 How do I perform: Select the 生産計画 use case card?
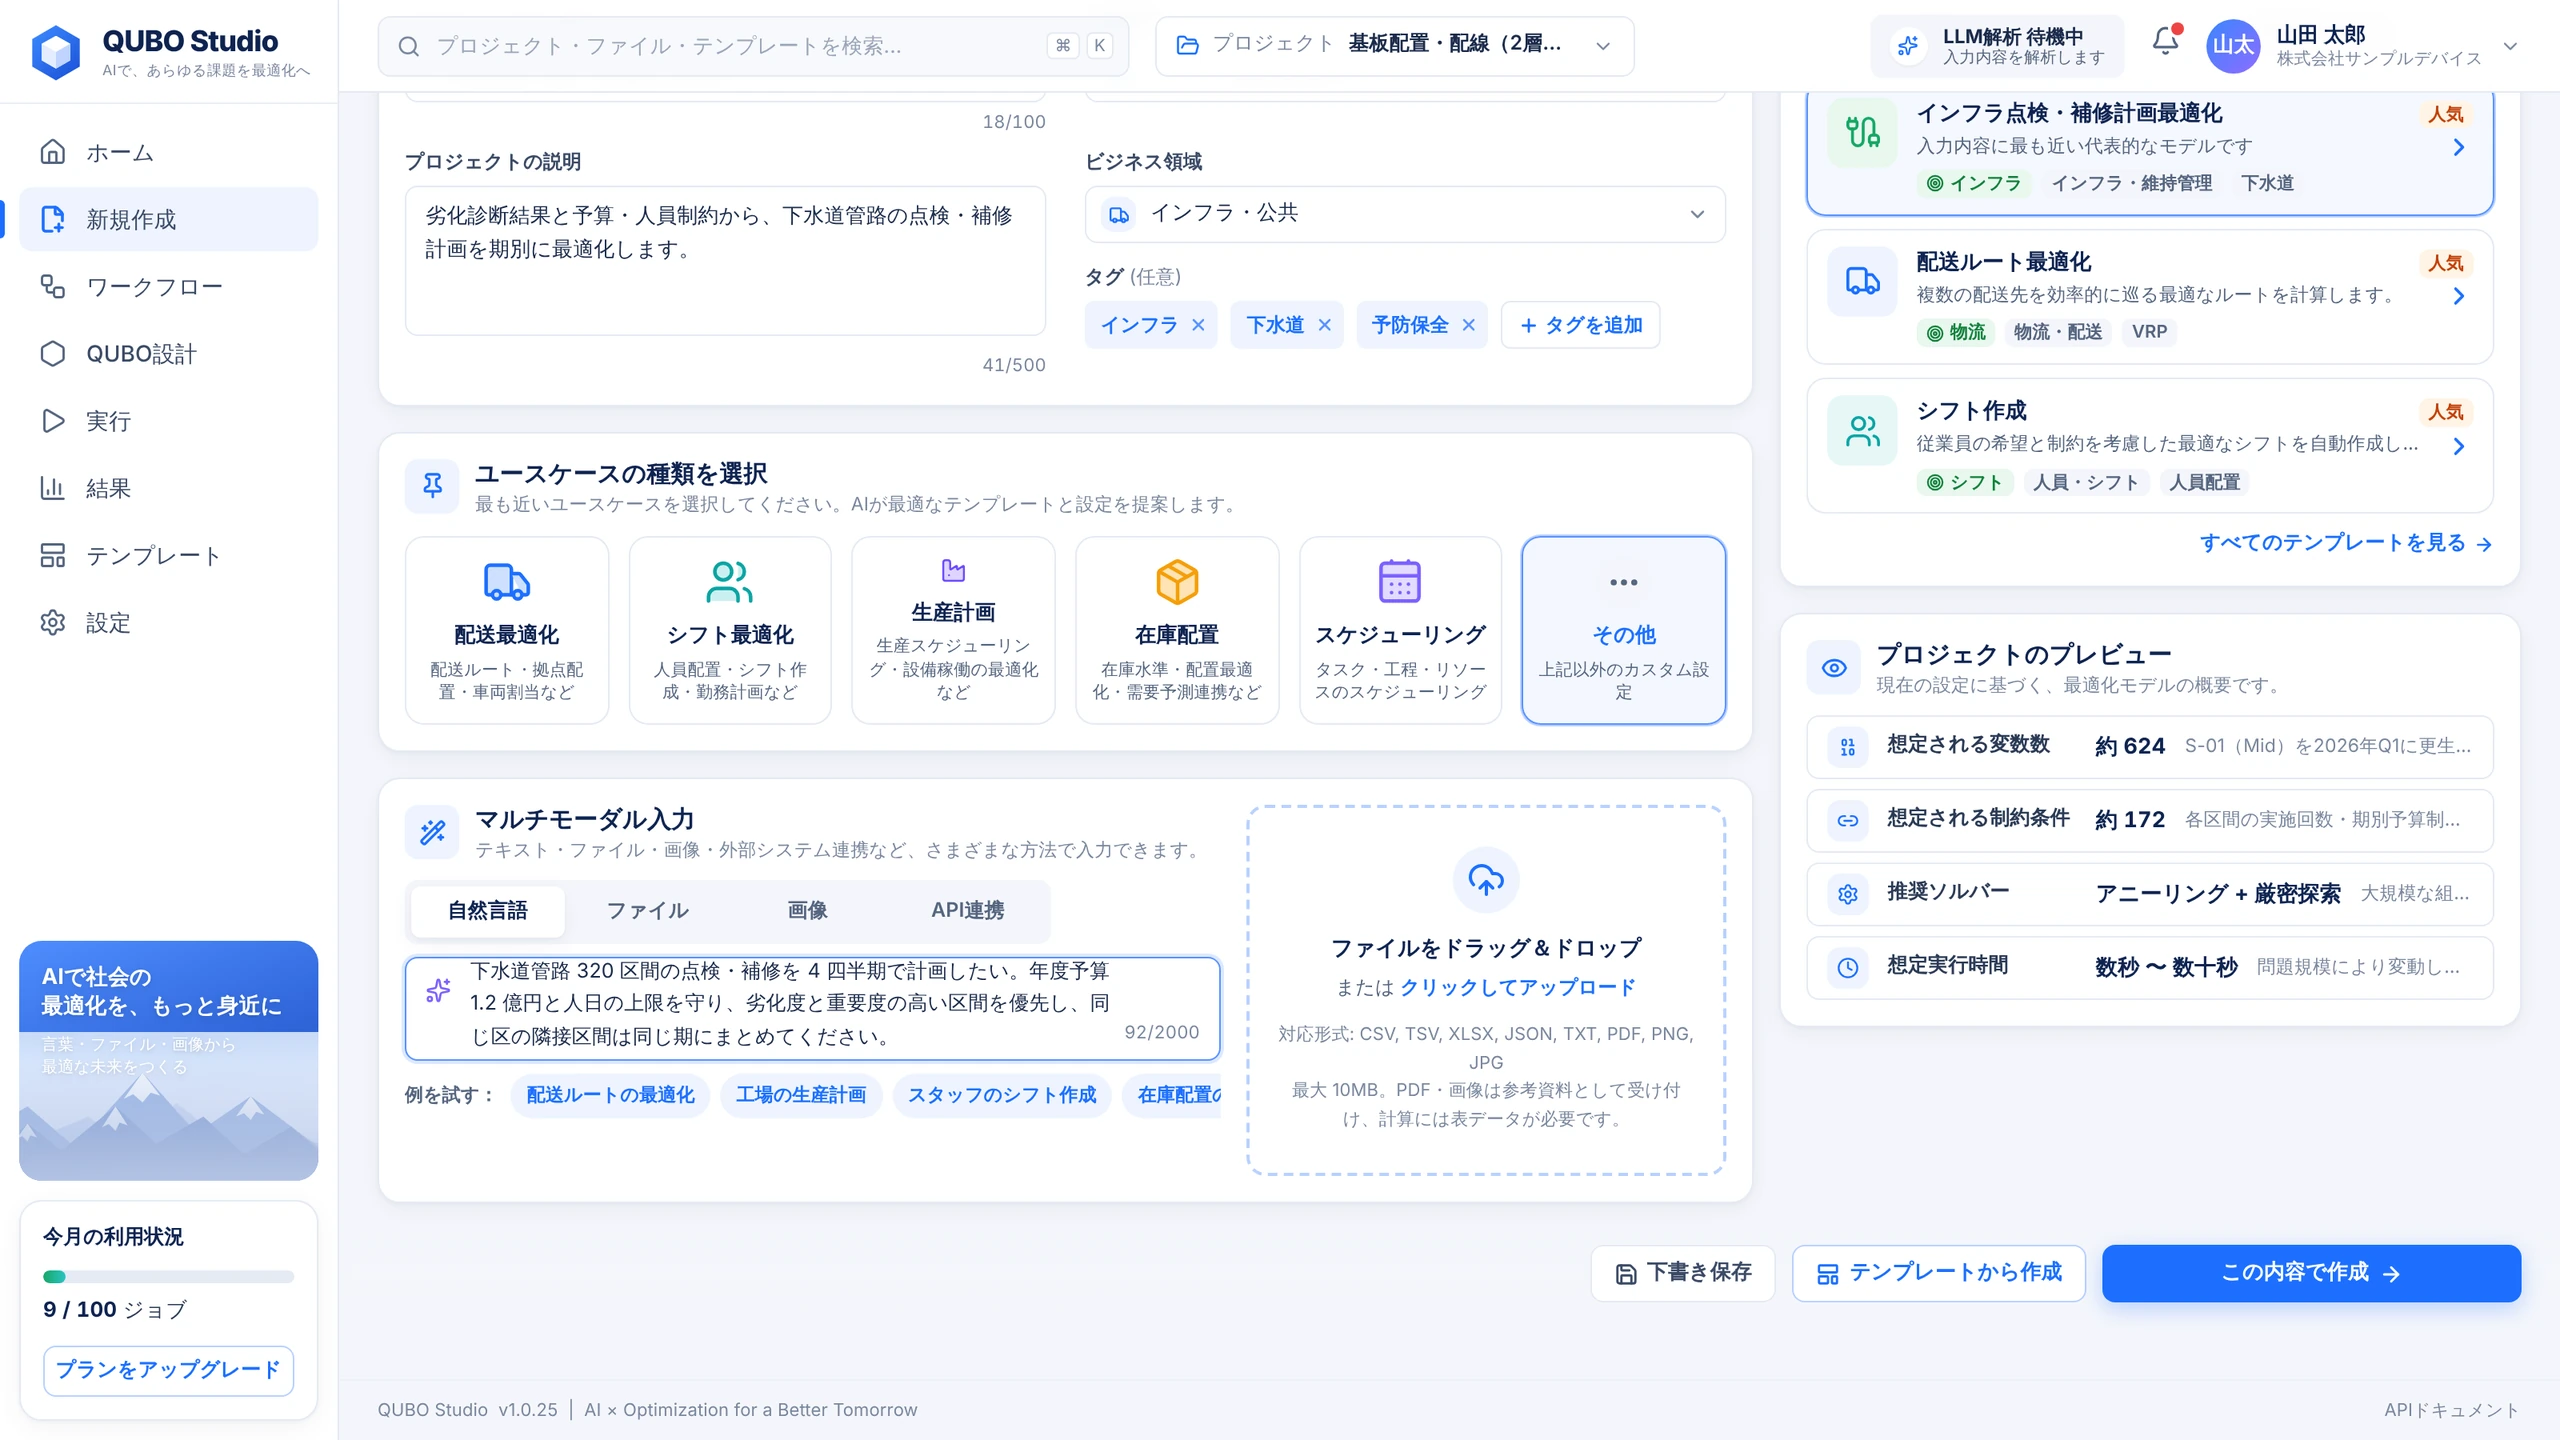pyautogui.click(x=953, y=630)
